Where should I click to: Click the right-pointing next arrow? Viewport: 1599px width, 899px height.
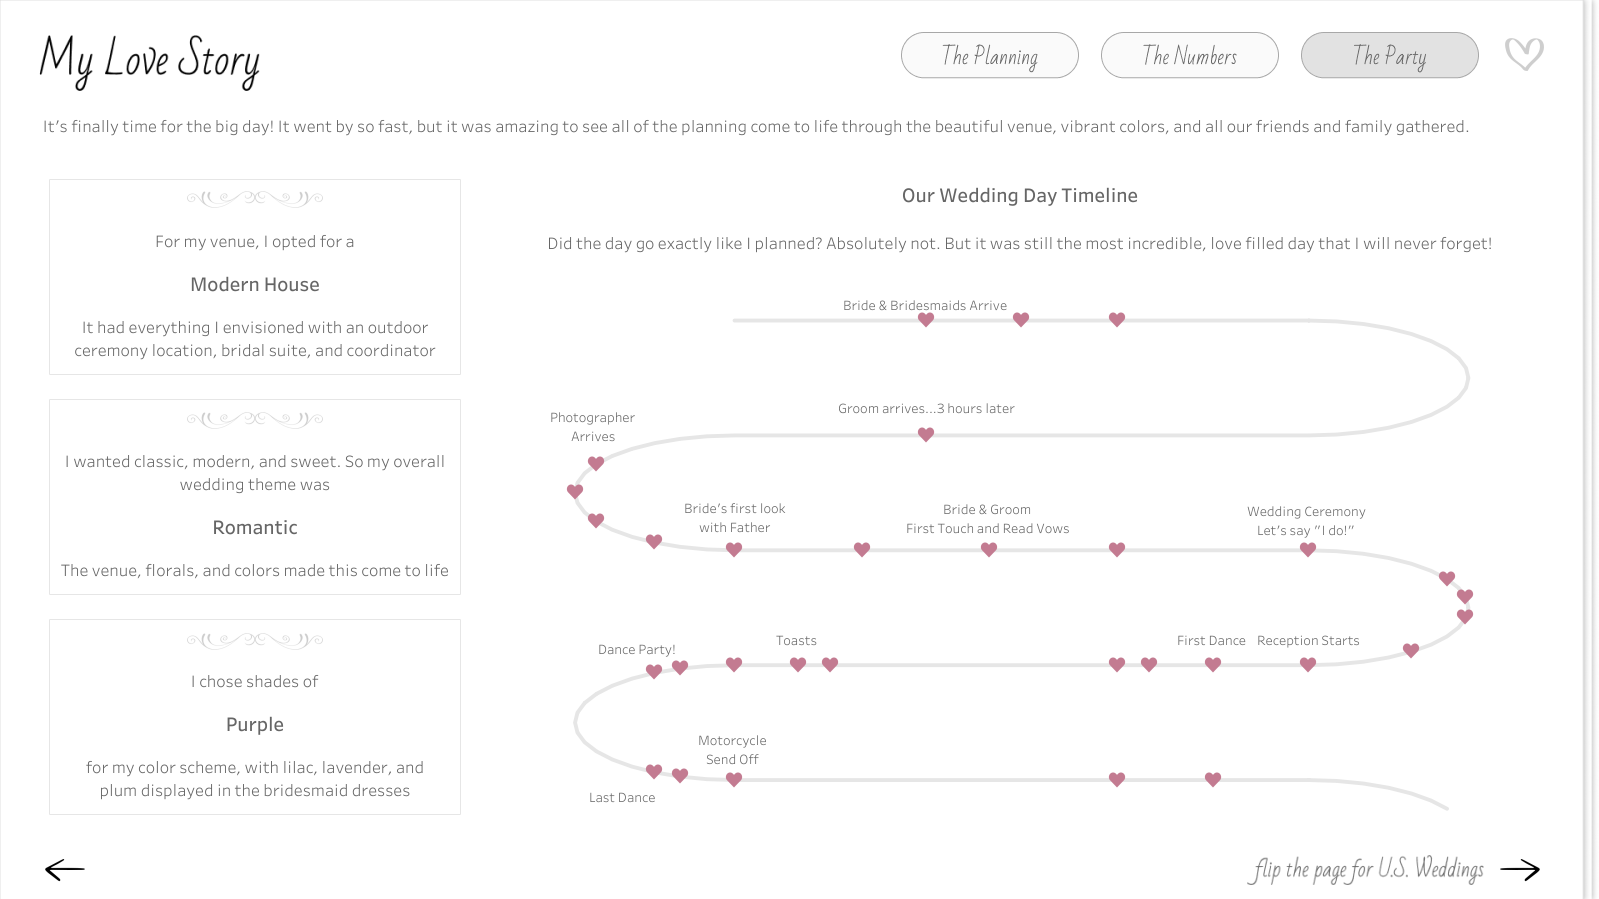(x=1520, y=869)
